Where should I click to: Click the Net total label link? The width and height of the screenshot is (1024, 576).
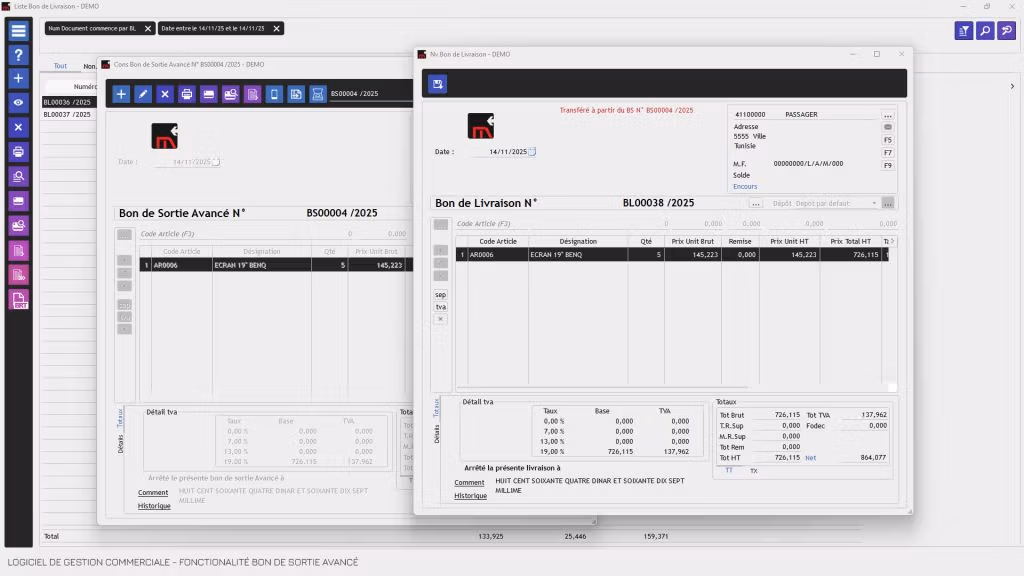click(x=810, y=458)
